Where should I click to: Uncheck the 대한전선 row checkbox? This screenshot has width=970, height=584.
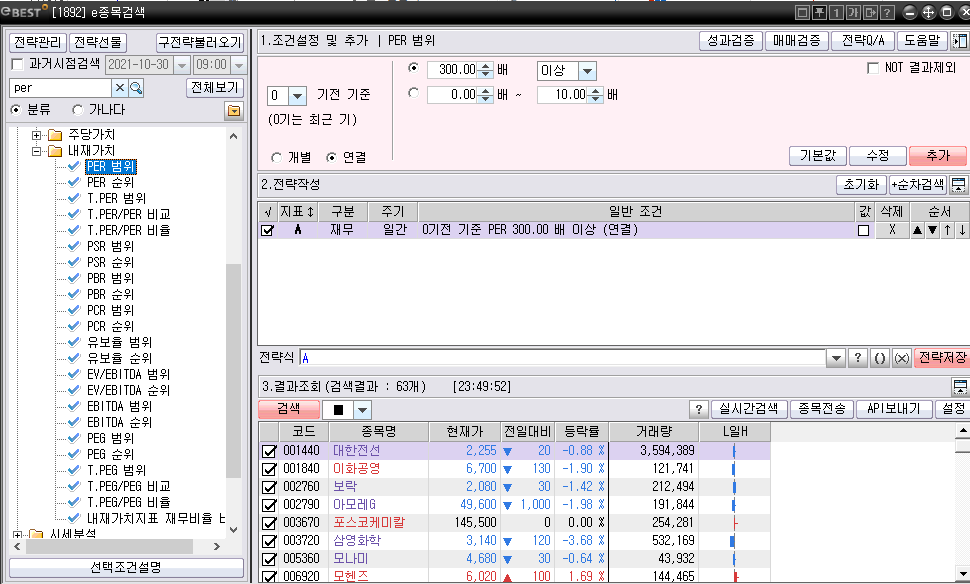pos(269,451)
